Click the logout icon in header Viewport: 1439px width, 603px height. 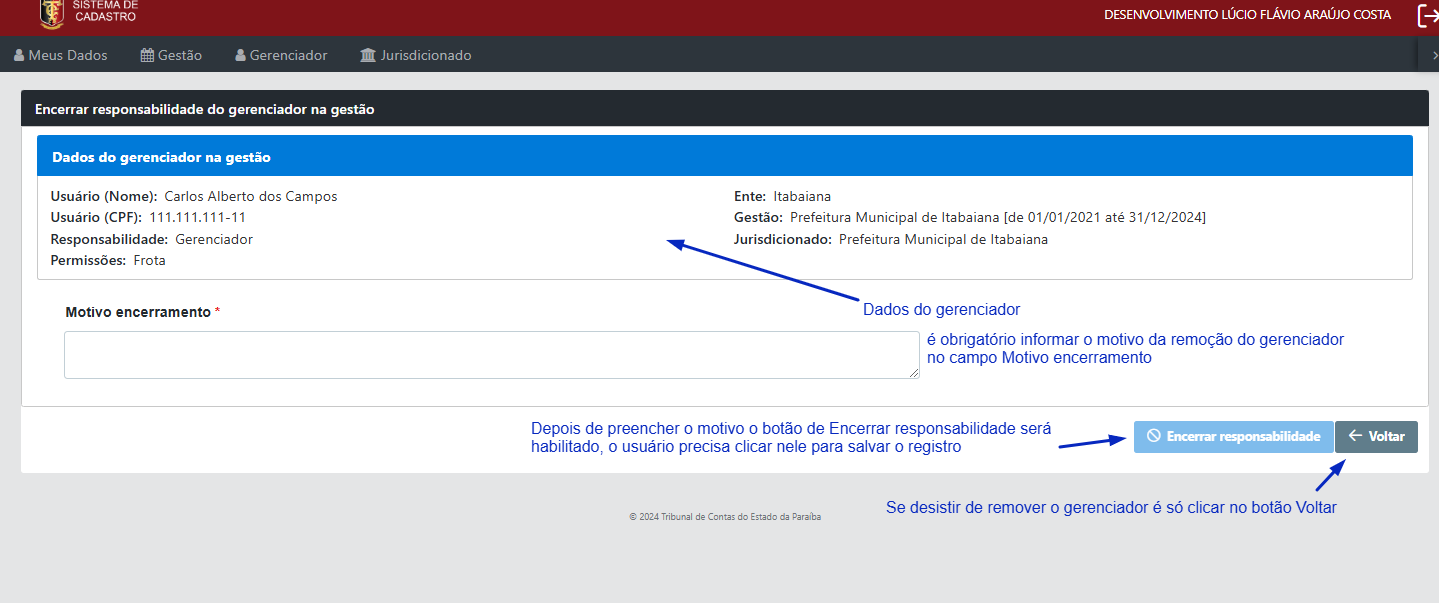click(1428, 15)
